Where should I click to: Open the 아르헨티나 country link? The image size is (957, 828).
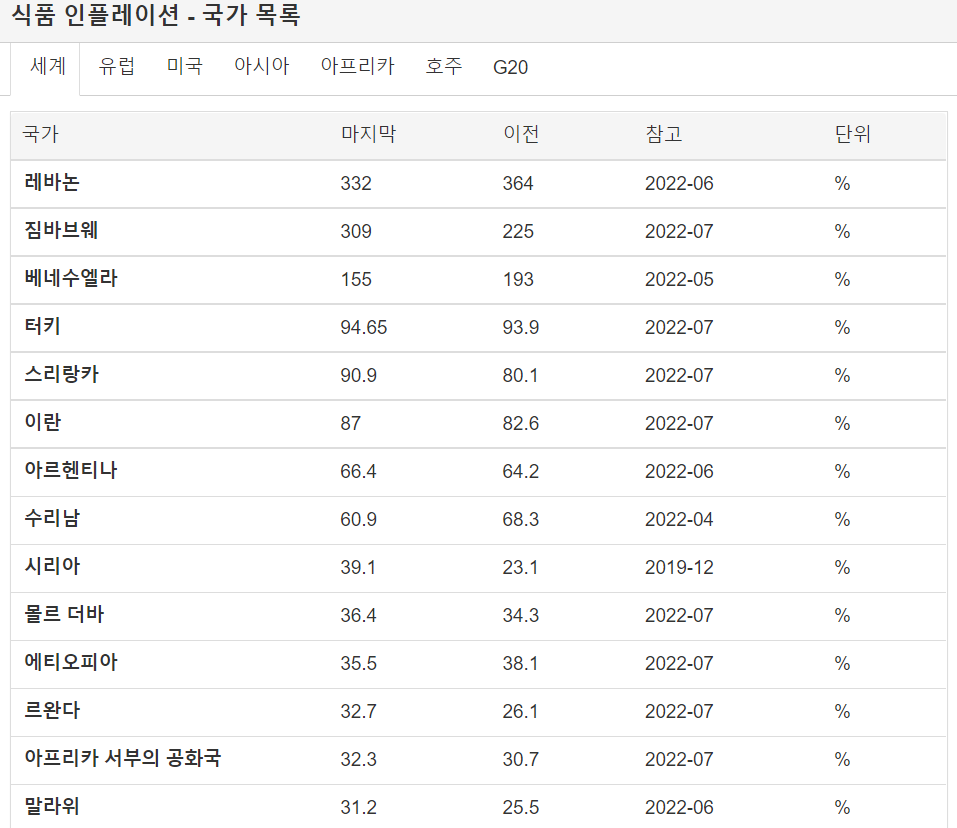pos(71,470)
